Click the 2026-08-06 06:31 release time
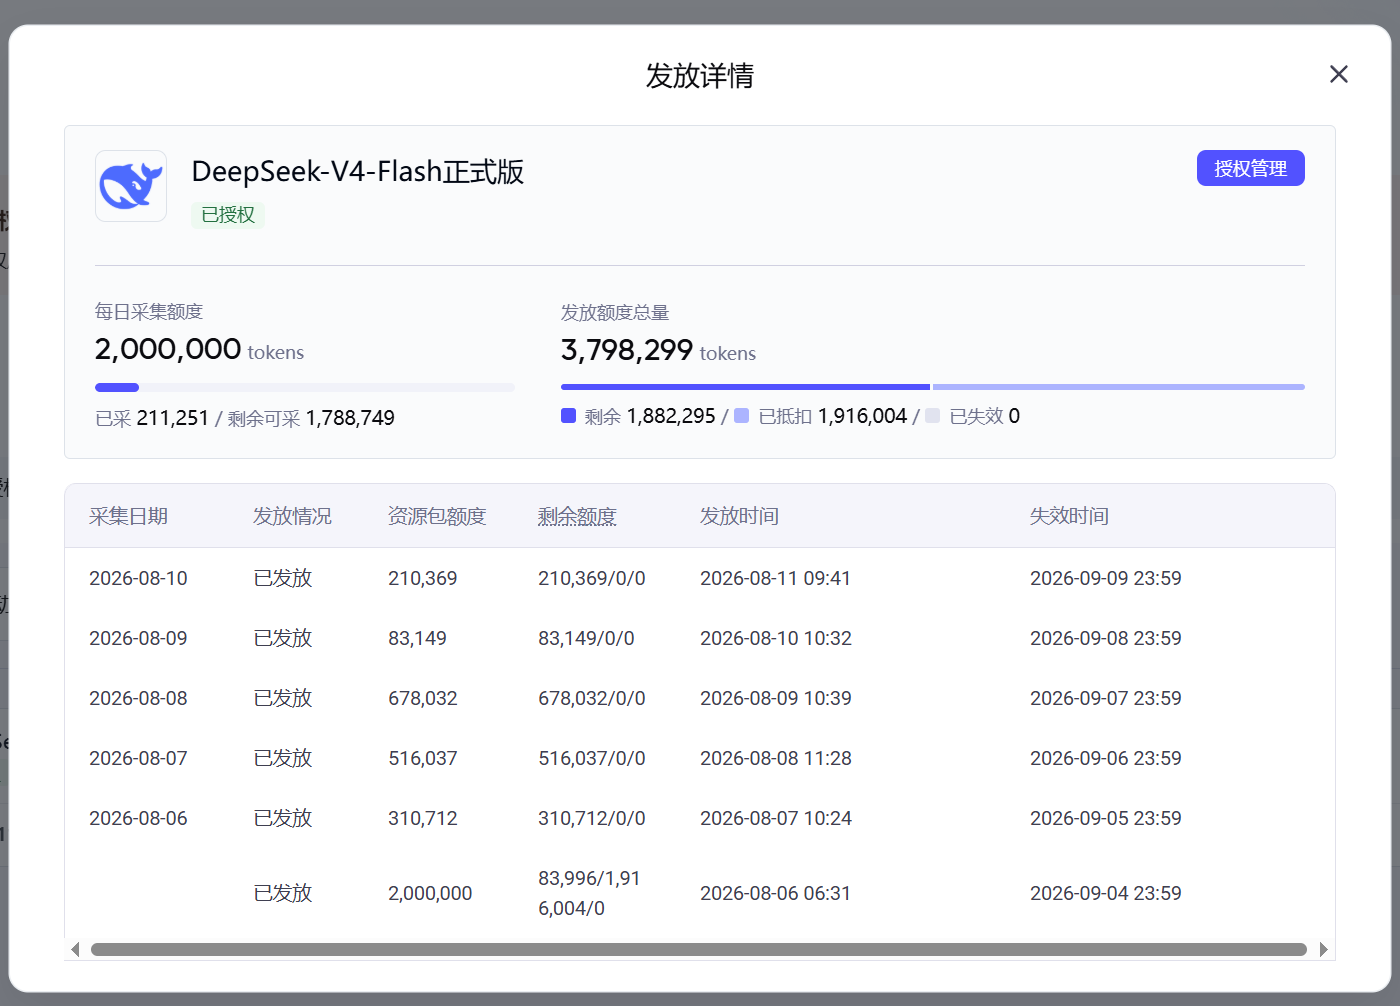Screen dimensions: 1400x1006 775,893
